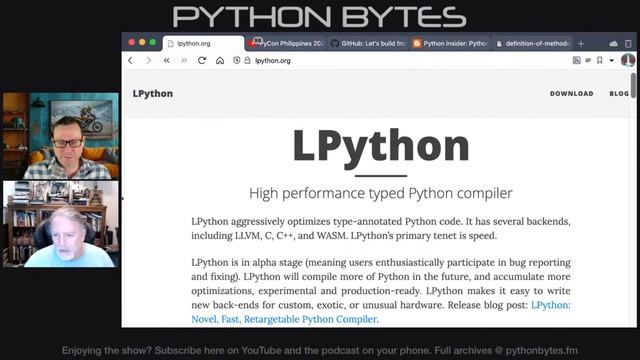Screen dimensions: 640x360
Task: Switch to the GitHub: Let's build tab
Action: click(x=368, y=43)
